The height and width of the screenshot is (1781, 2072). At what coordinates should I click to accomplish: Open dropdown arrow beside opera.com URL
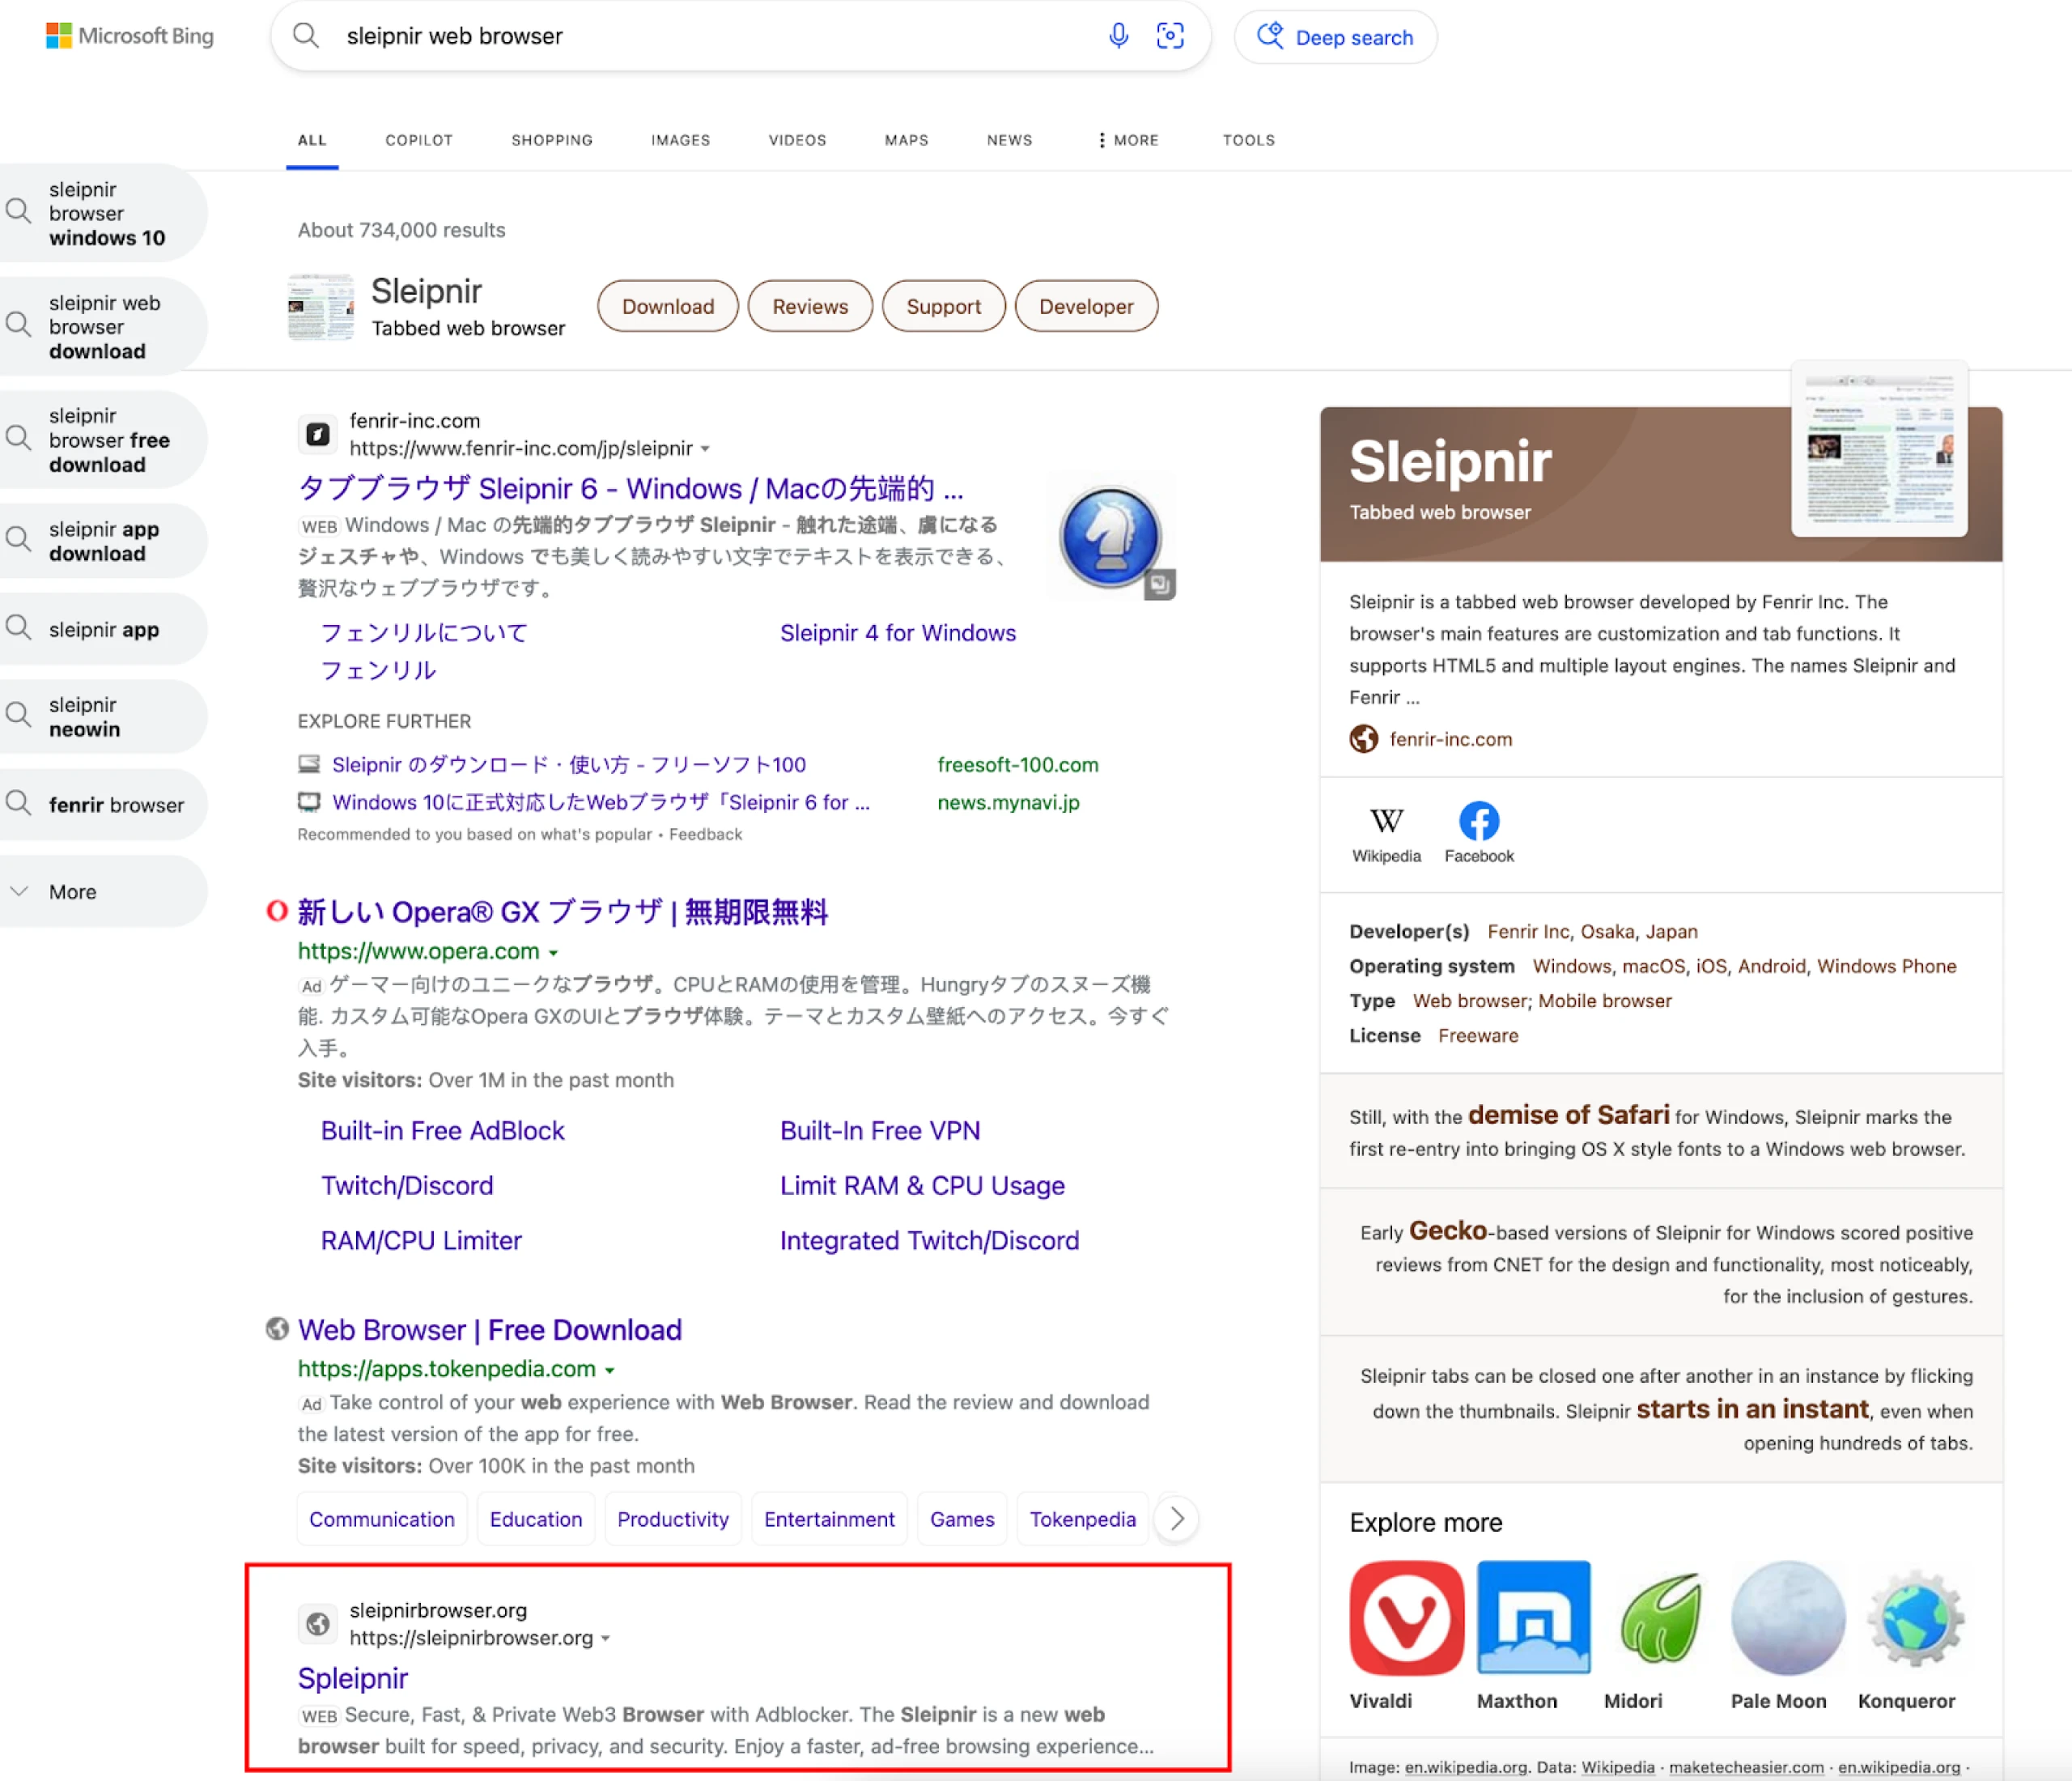(x=553, y=953)
